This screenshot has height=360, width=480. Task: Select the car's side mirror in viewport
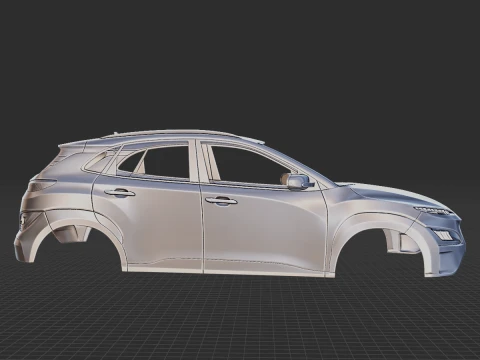pyautogui.click(x=297, y=181)
